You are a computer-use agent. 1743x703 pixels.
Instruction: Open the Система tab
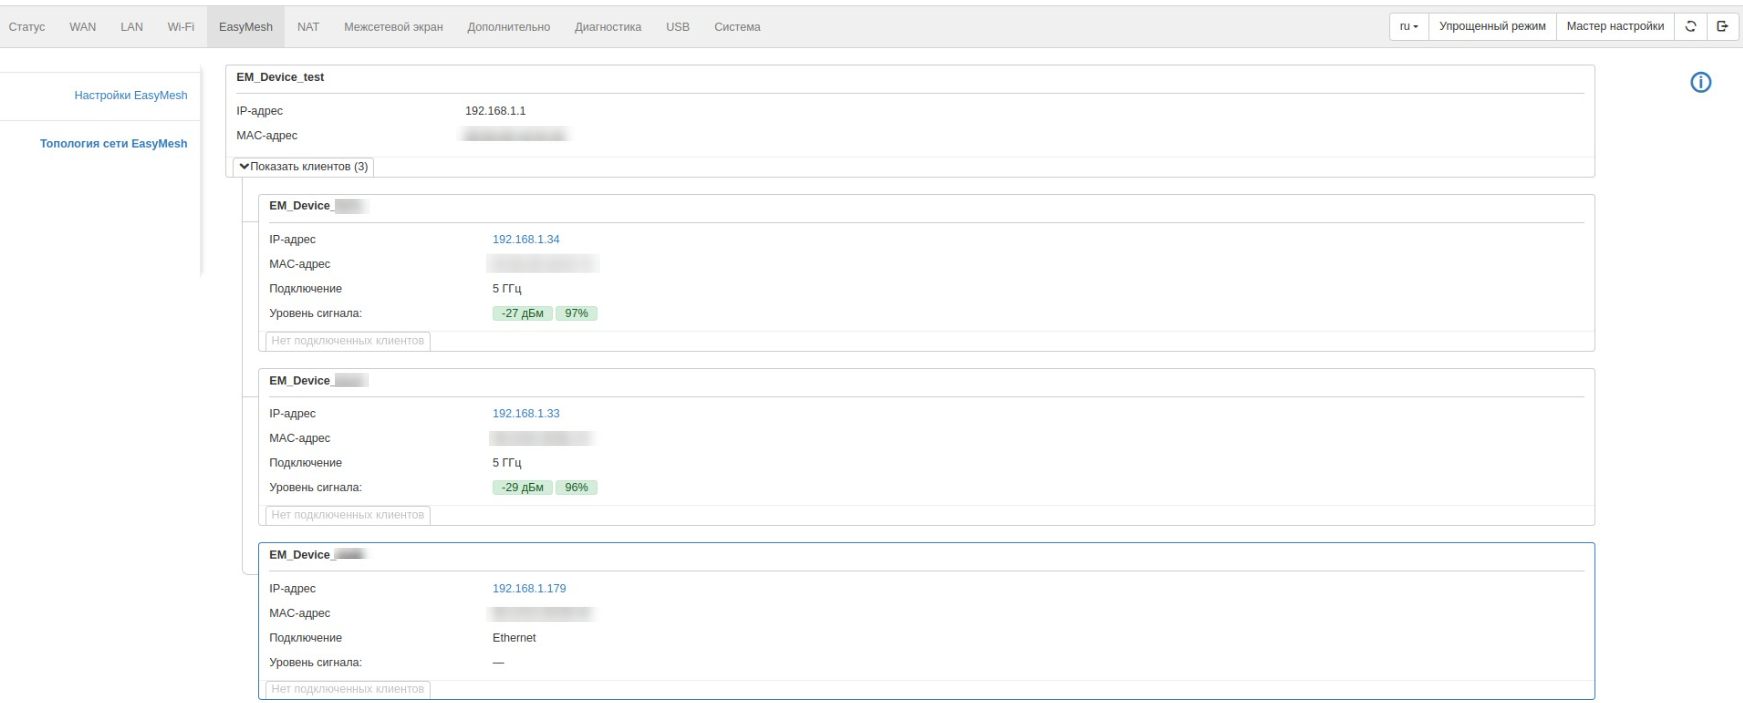[737, 27]
